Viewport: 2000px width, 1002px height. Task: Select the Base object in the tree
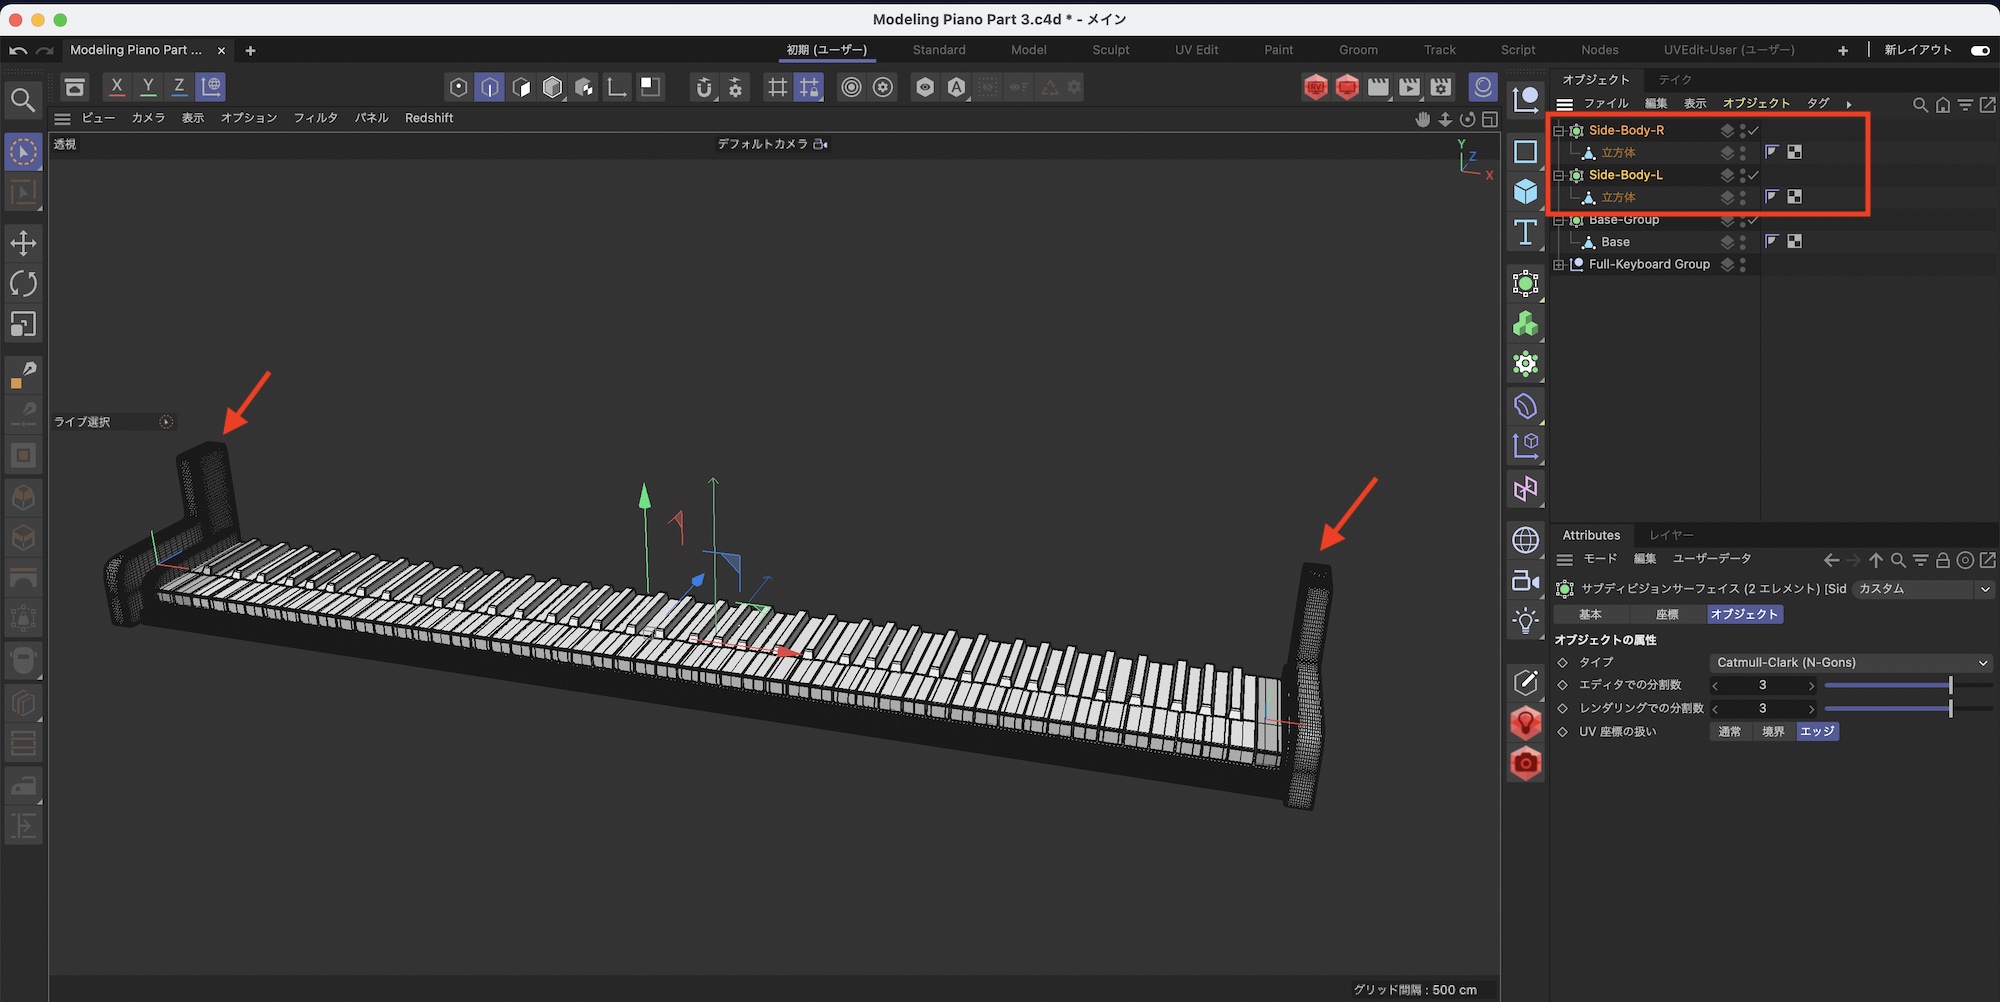pos(1615,242)
